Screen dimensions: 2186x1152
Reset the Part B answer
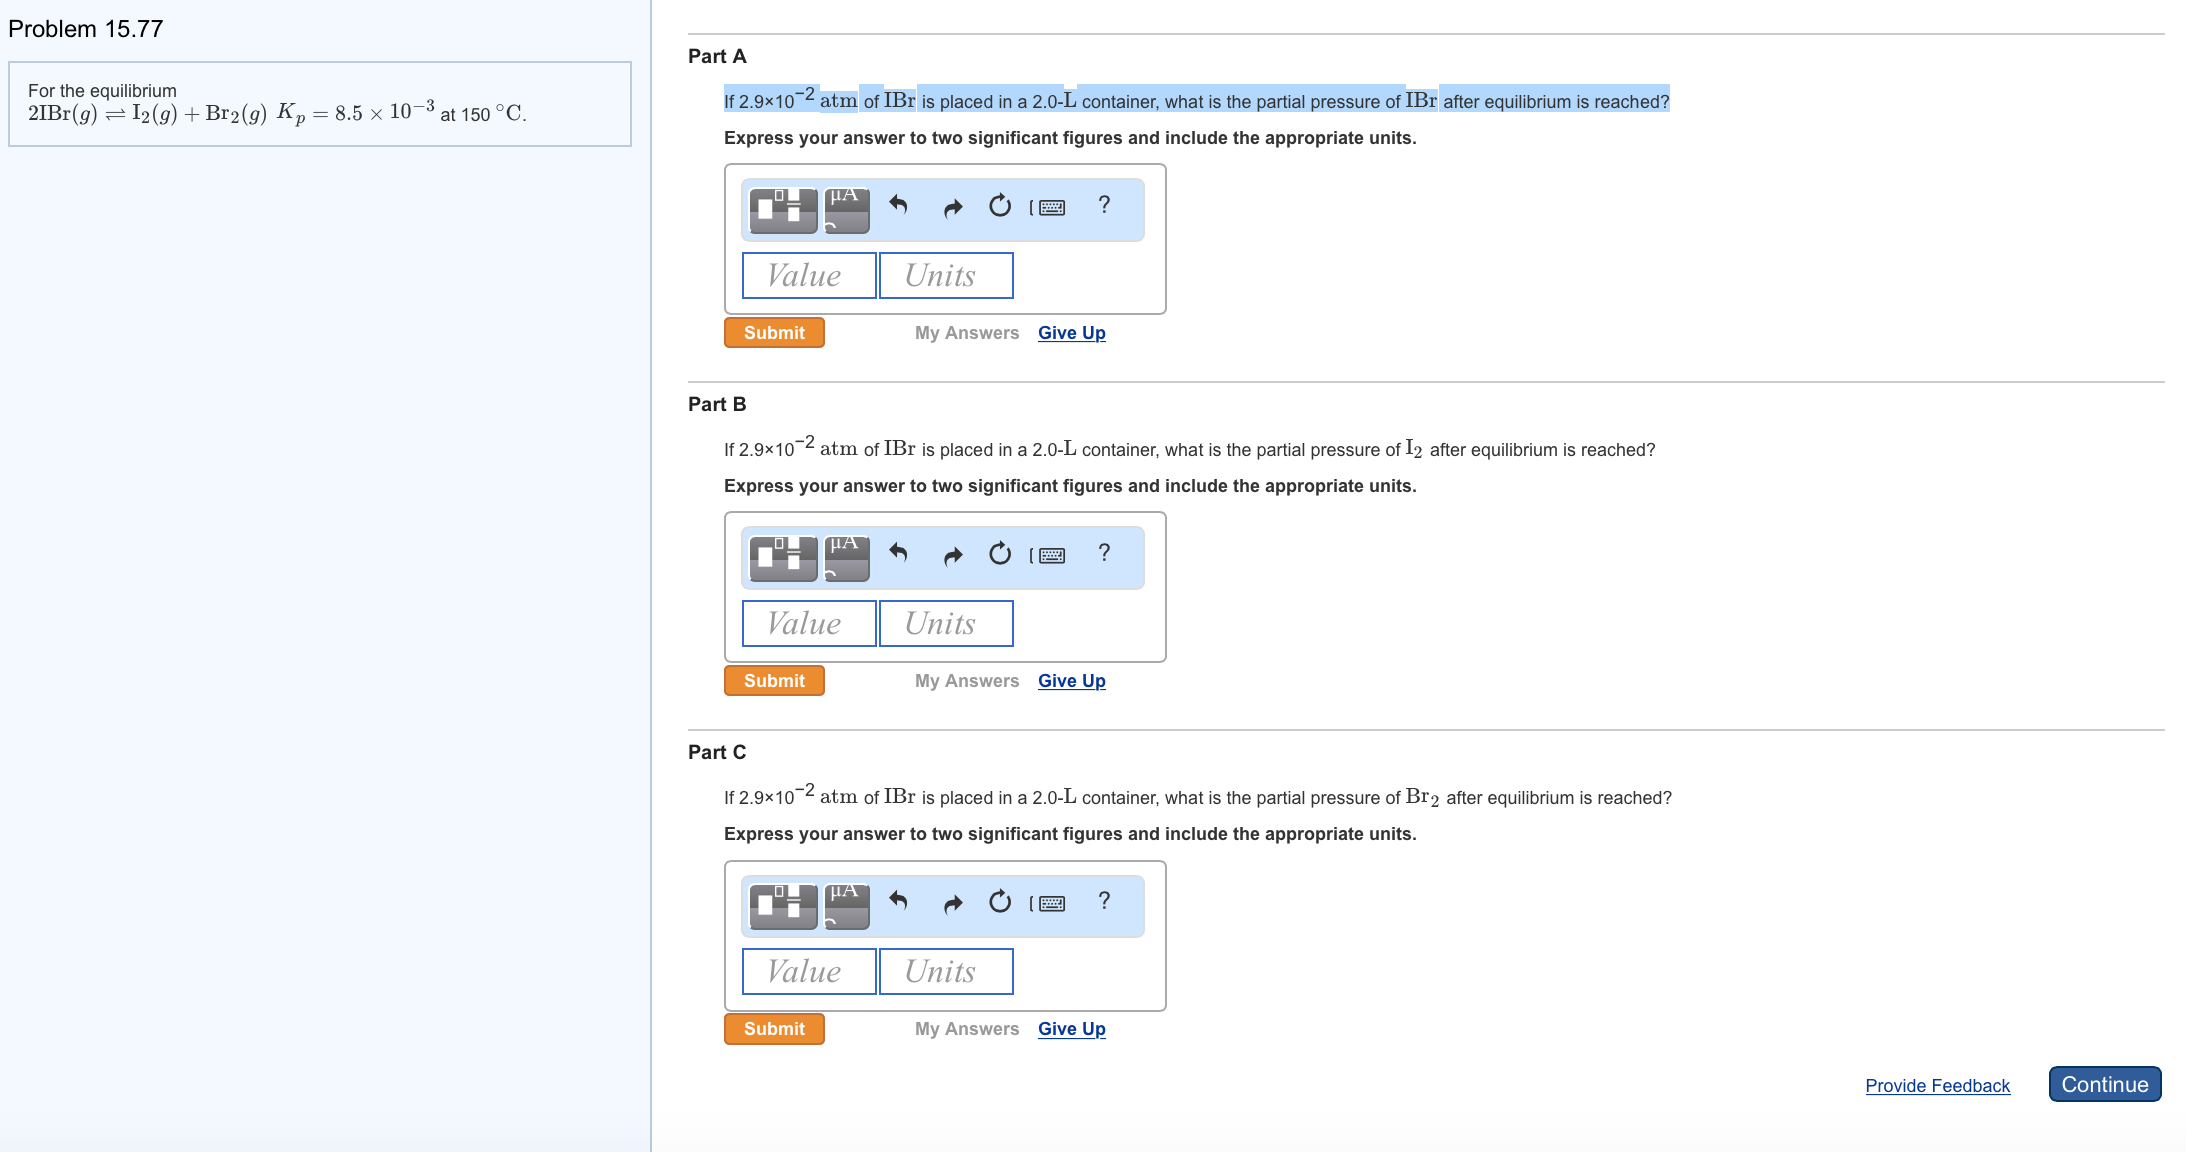tap(1000, 553)
